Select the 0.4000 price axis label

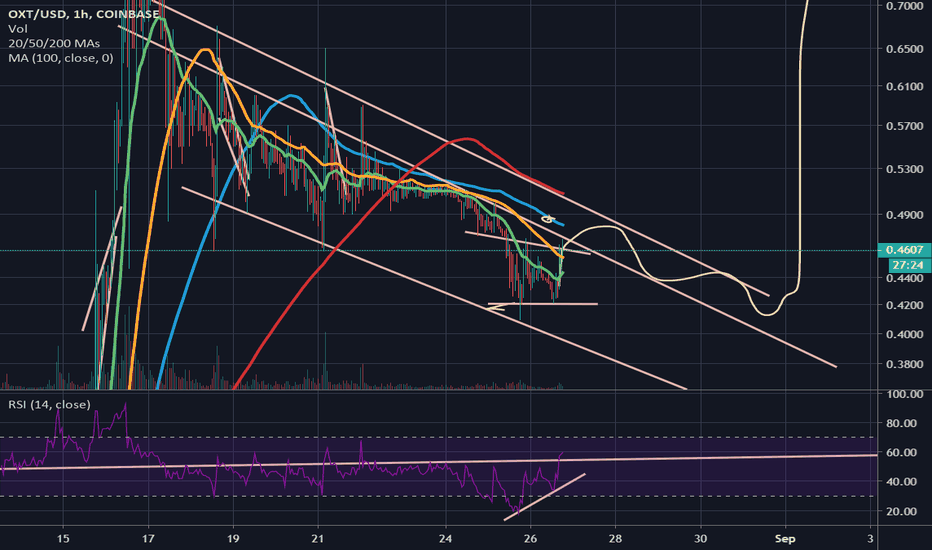[905, 335]
